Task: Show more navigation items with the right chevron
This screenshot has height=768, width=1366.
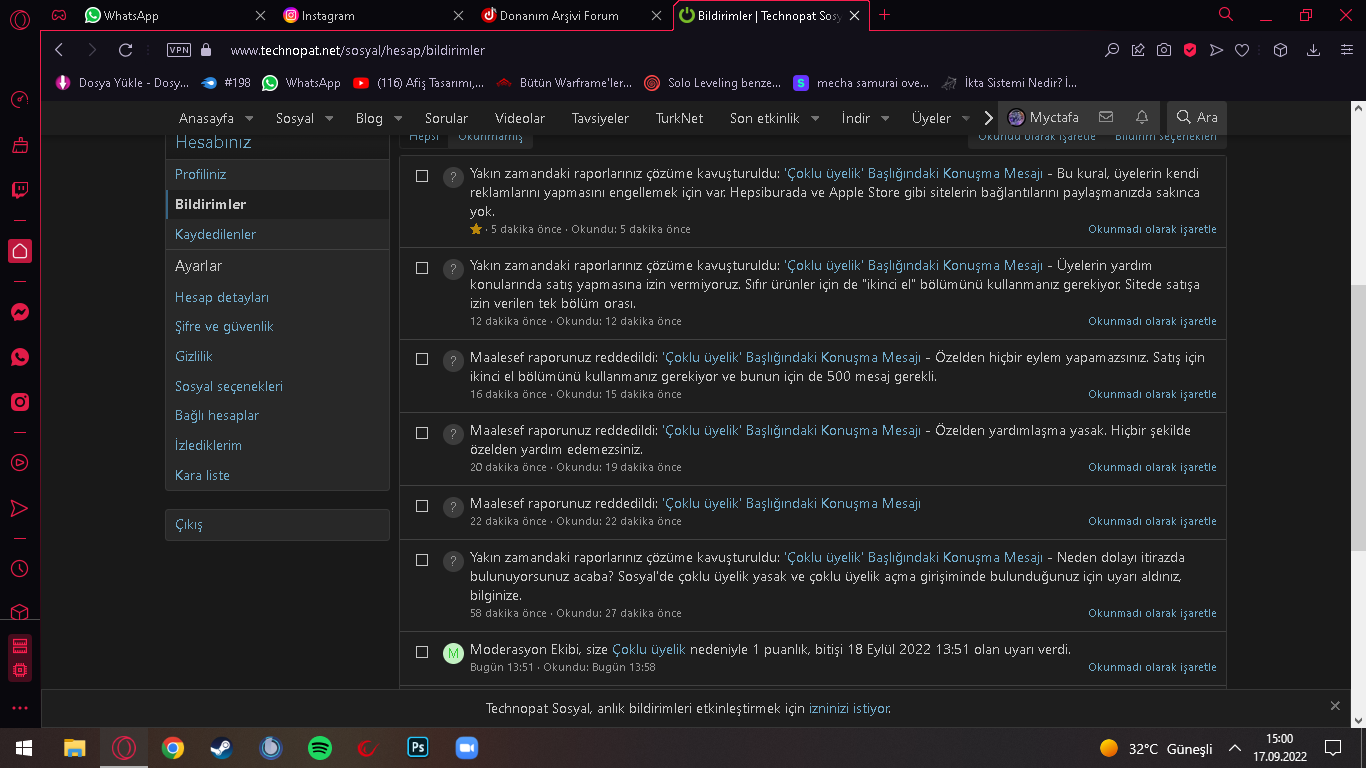Action: click(988, 118)
